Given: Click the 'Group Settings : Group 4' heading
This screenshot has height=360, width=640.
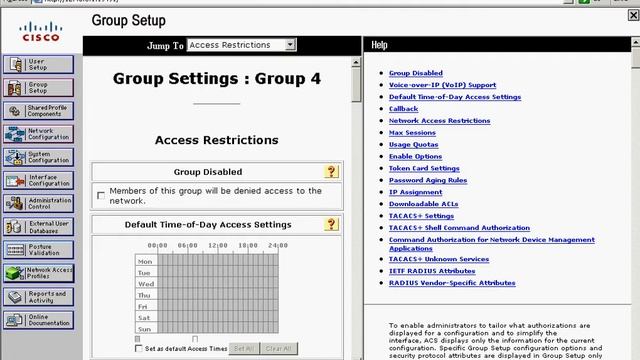Looking at the screenshot, I should [217, 78].
